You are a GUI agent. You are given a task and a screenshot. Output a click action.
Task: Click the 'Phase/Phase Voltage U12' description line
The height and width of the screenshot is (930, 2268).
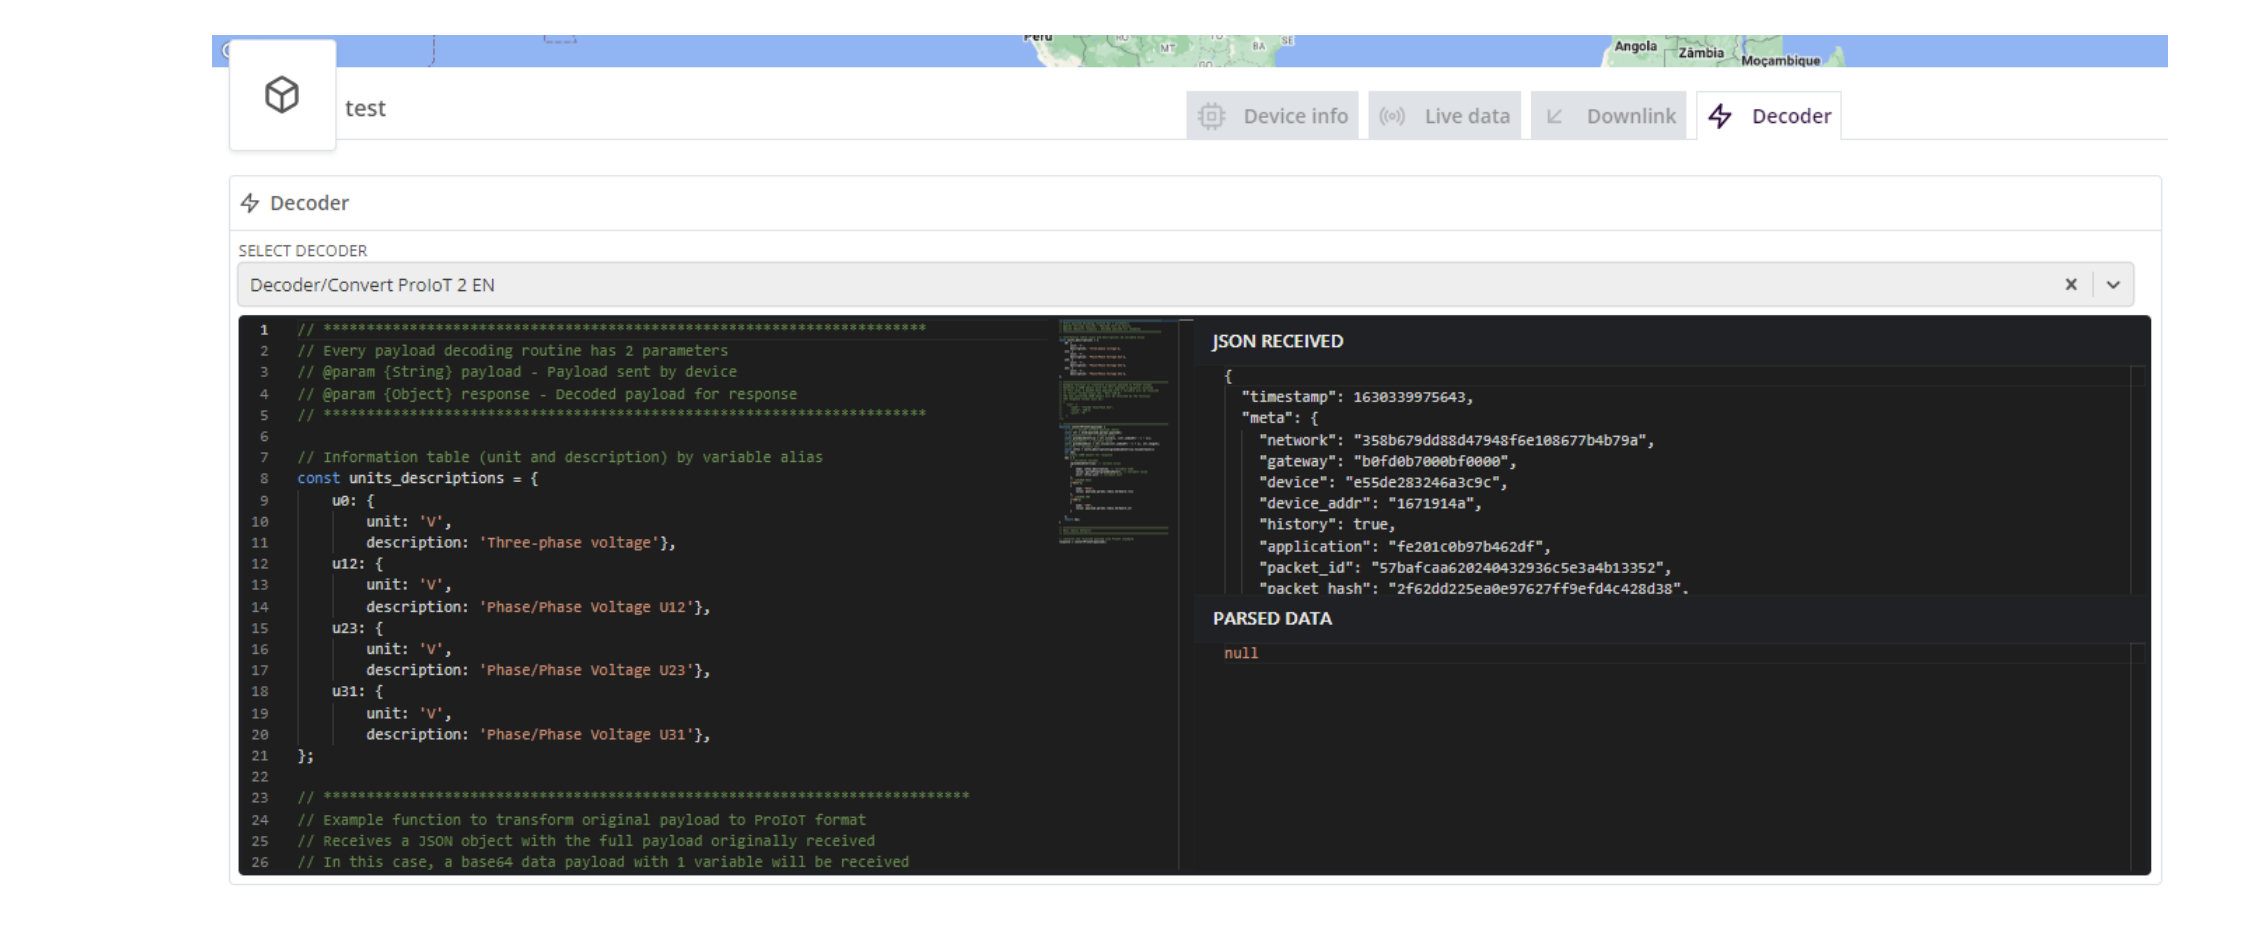click(538, 607)
